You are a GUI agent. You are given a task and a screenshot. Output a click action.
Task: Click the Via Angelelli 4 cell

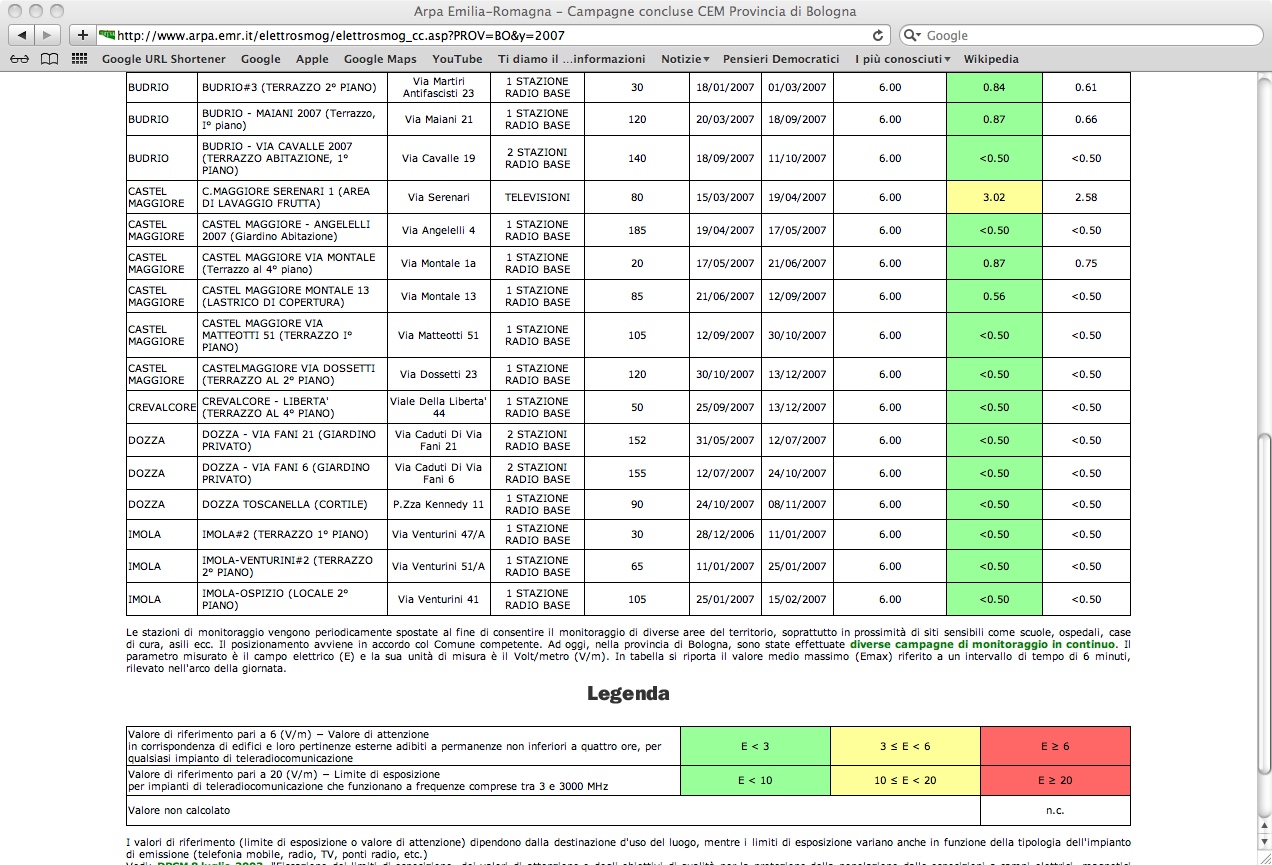(439, 230)
